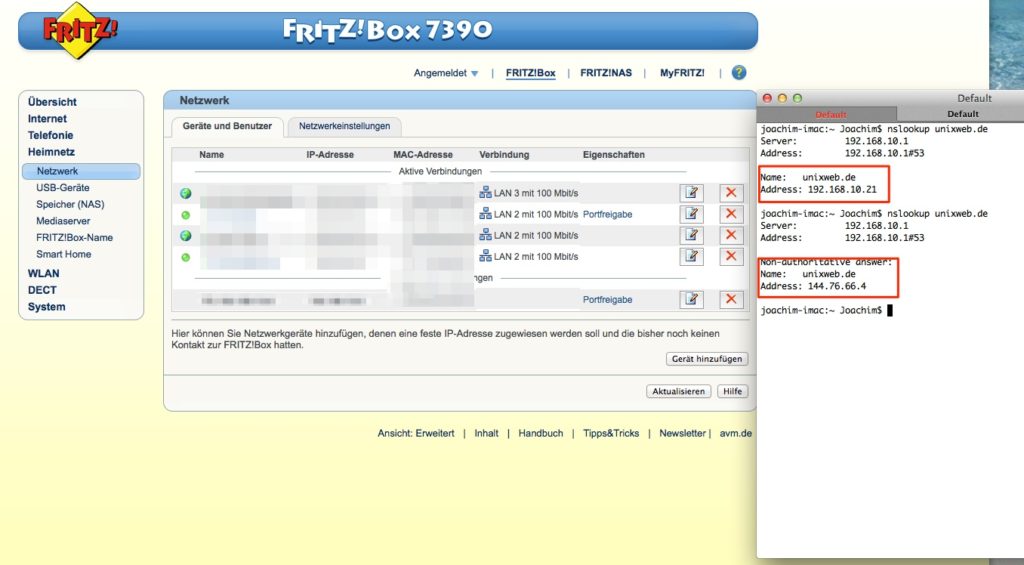Delete the LAN 3 device entry
Image resolution: width=1024 pixels, height=565 pixels.
(x=731, y=193)
